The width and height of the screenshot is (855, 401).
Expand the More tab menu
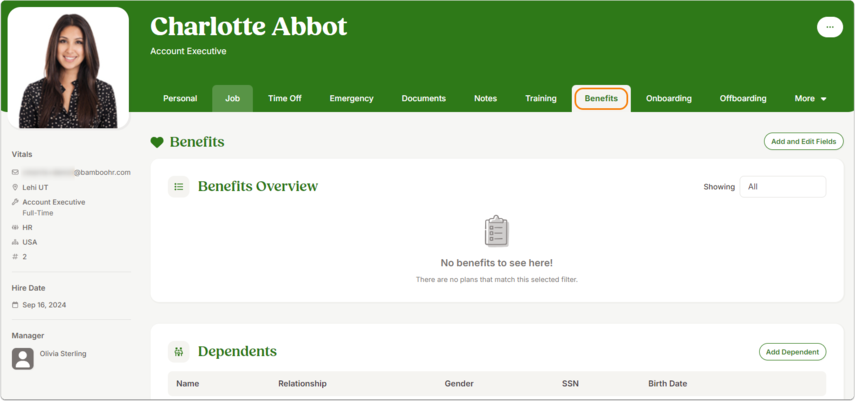810,99
